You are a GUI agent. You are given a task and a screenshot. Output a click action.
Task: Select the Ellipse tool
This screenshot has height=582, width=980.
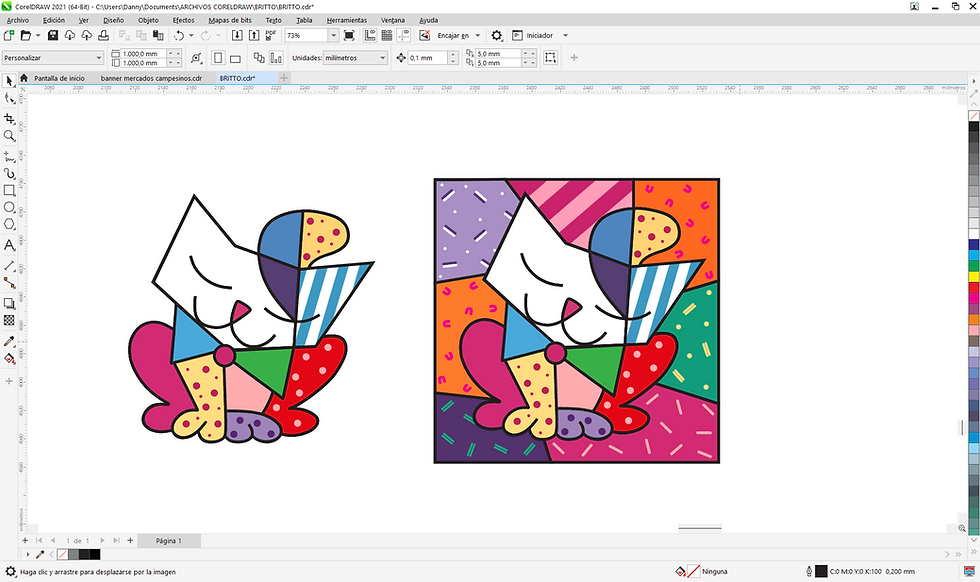click(x=9, y=208)
